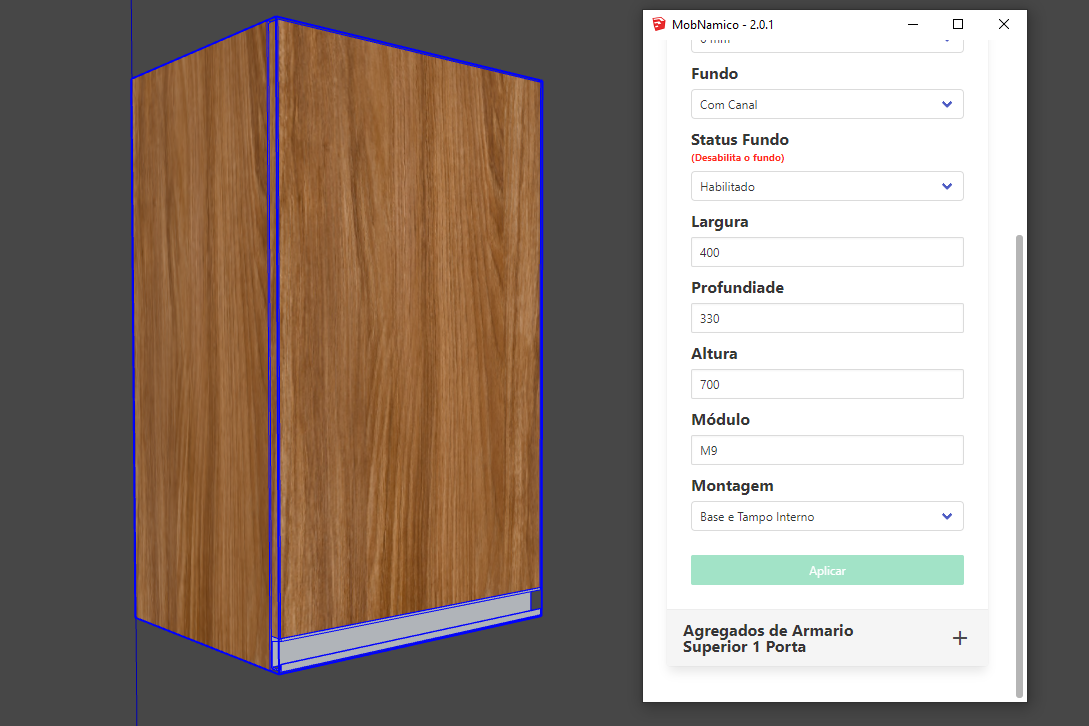Maximize the MobNamico window
The width and height of the screenshot is (1089, 726).
click(958, 24)
